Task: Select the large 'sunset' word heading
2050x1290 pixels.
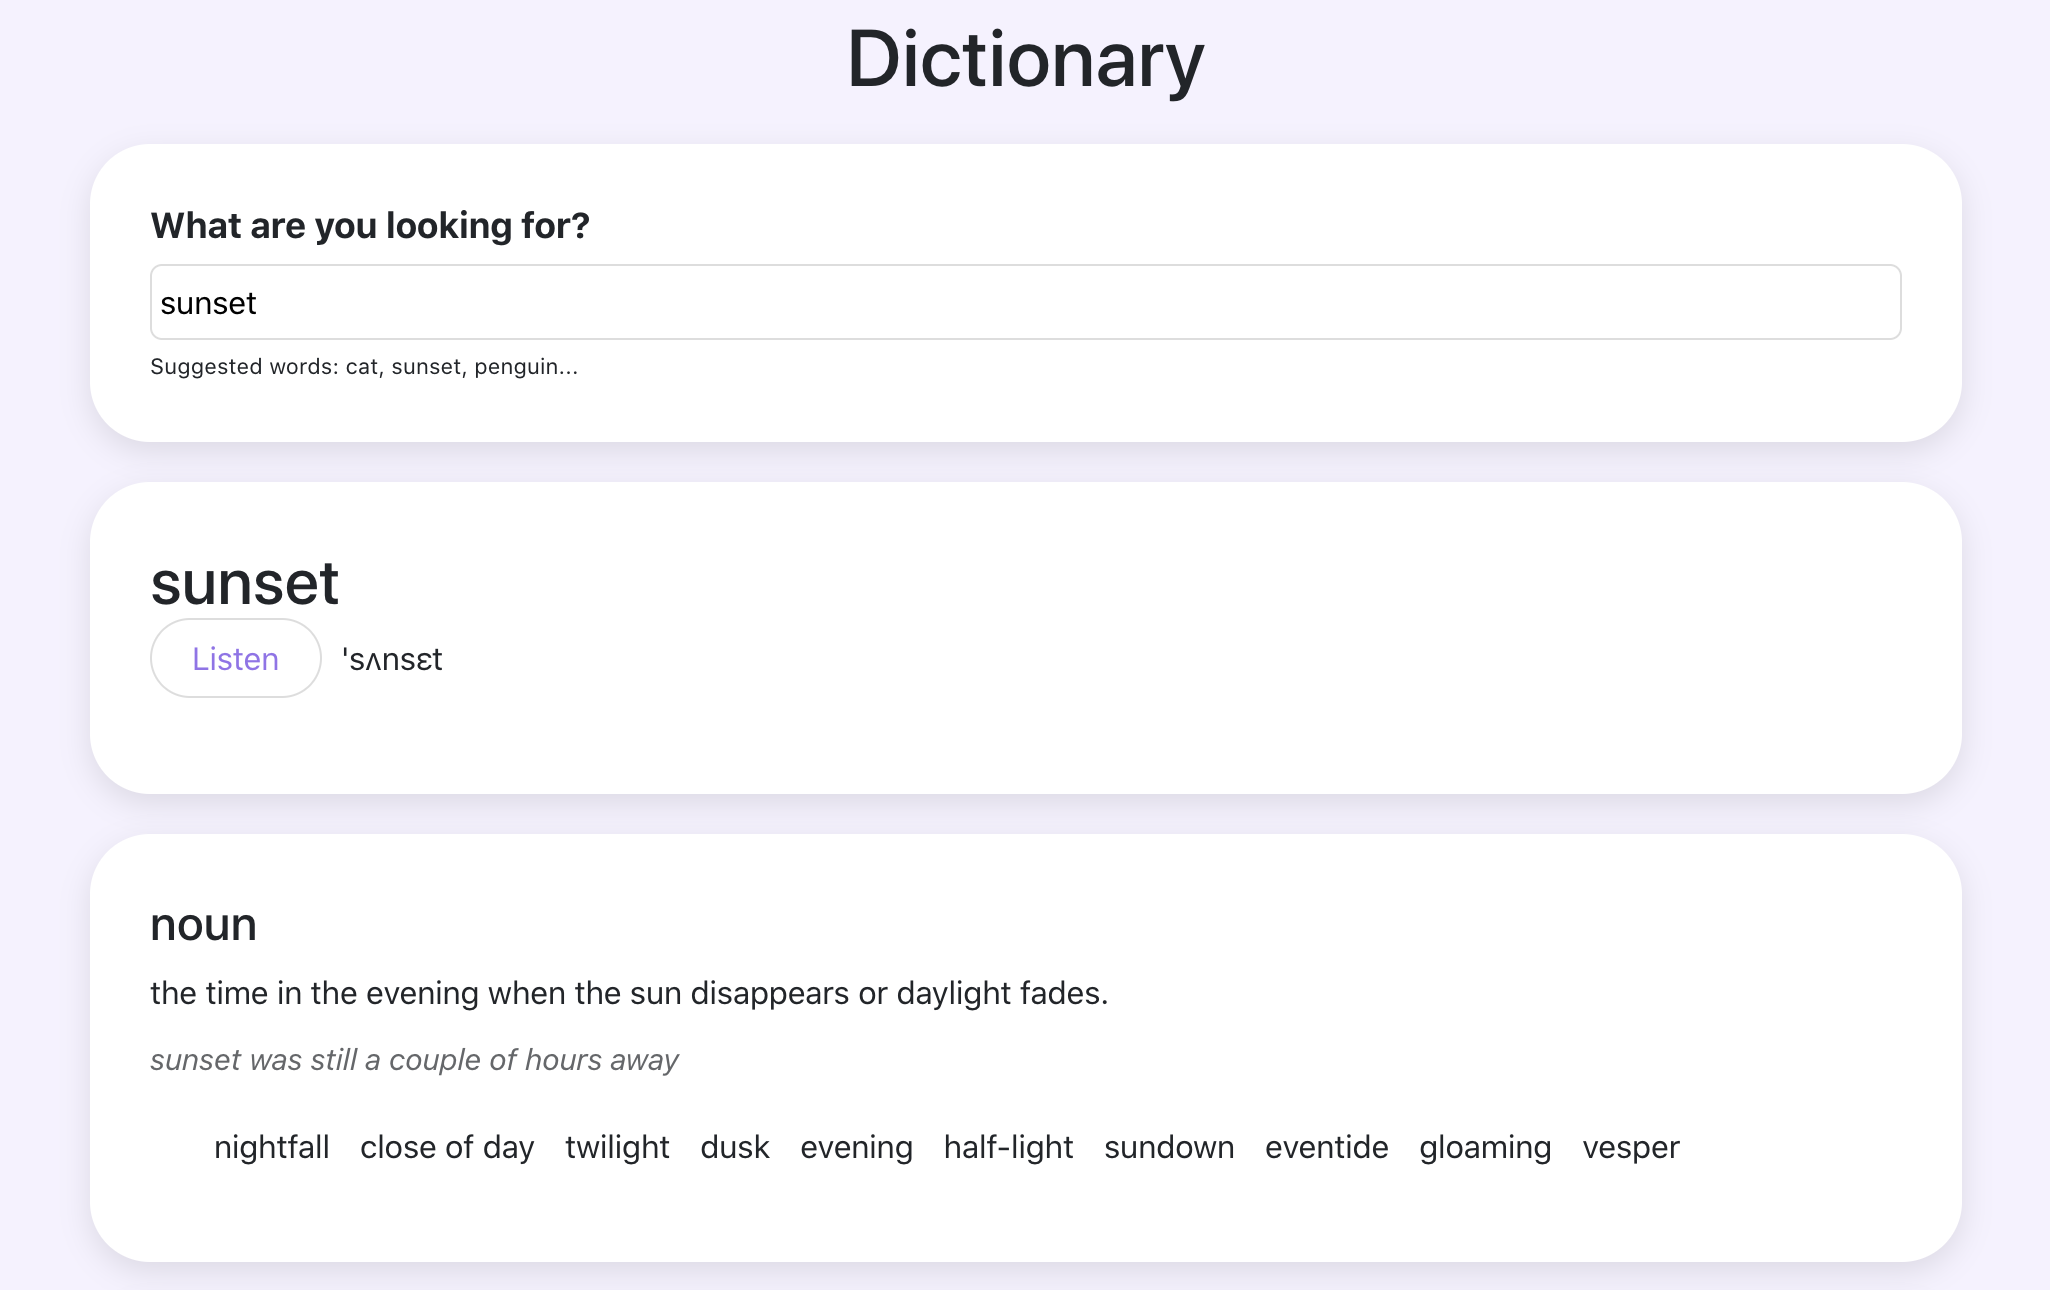Action: point(245,583)
